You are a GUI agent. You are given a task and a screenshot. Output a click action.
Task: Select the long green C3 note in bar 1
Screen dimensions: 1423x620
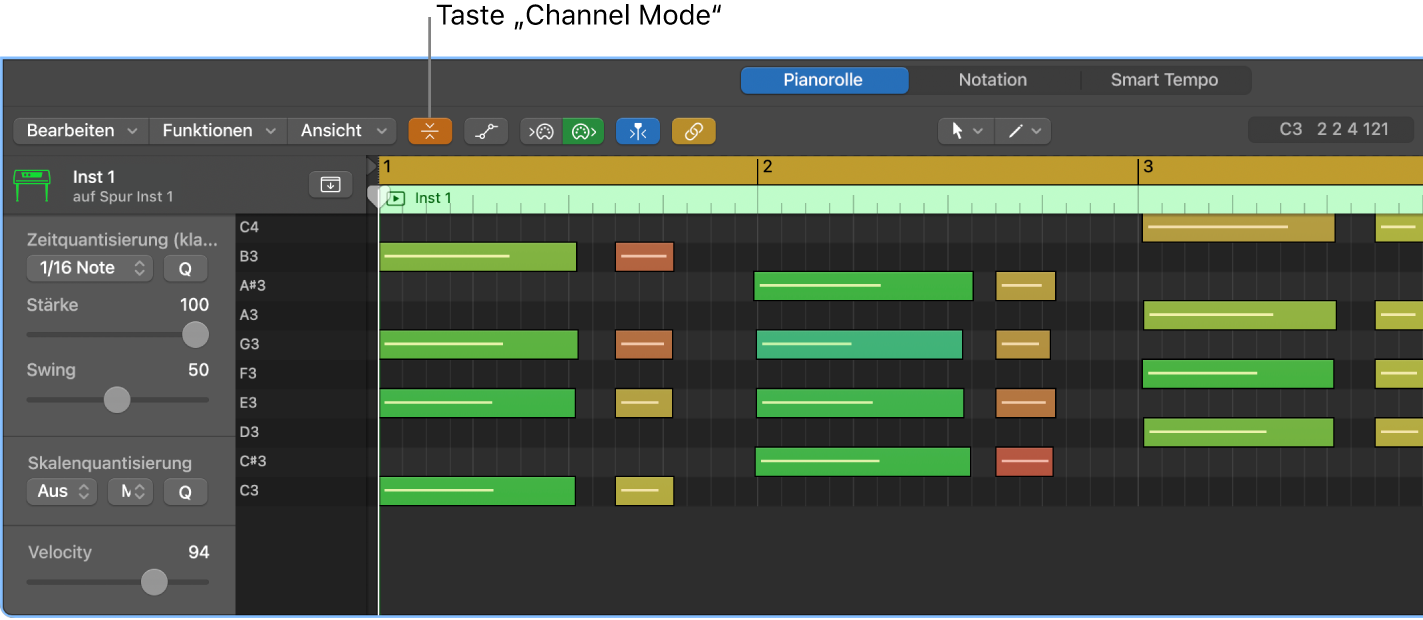(477, 491)
